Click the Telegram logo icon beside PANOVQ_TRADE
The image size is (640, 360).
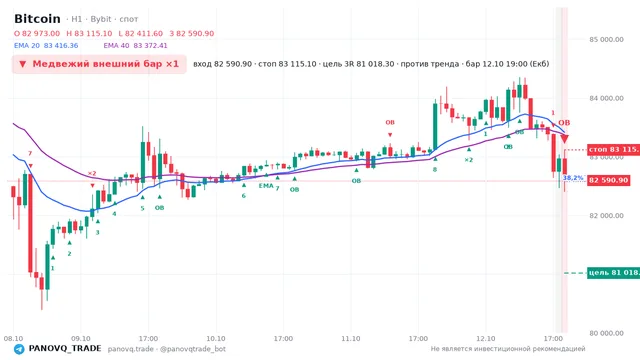pos(19,349)
